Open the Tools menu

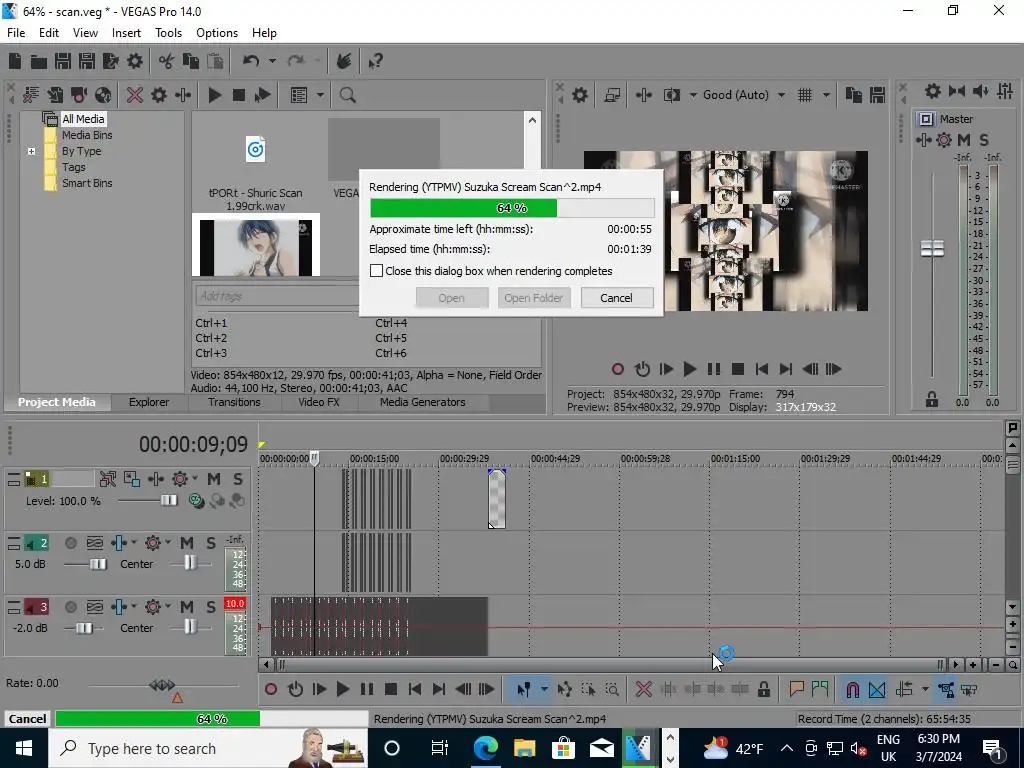tap(168, 33)
